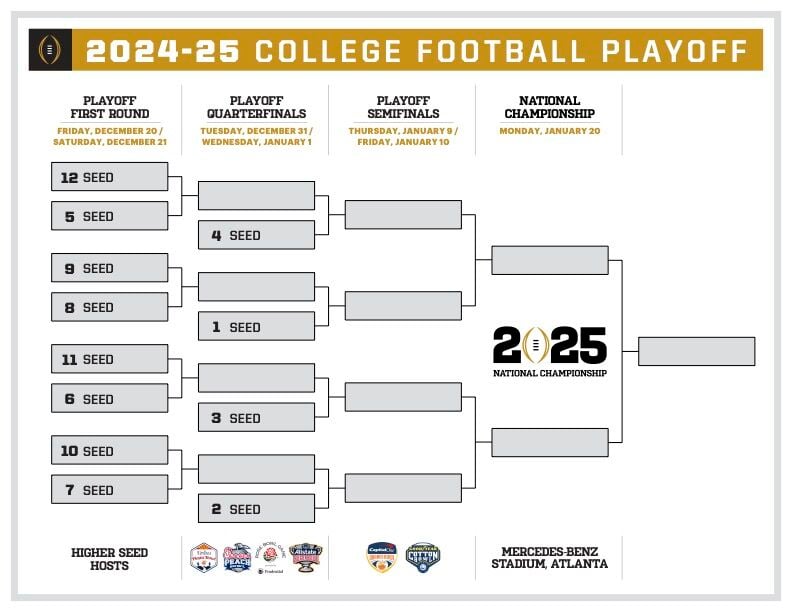Click the champion winner box
Viewport: 792px width, 612px height.
(697, 351)
